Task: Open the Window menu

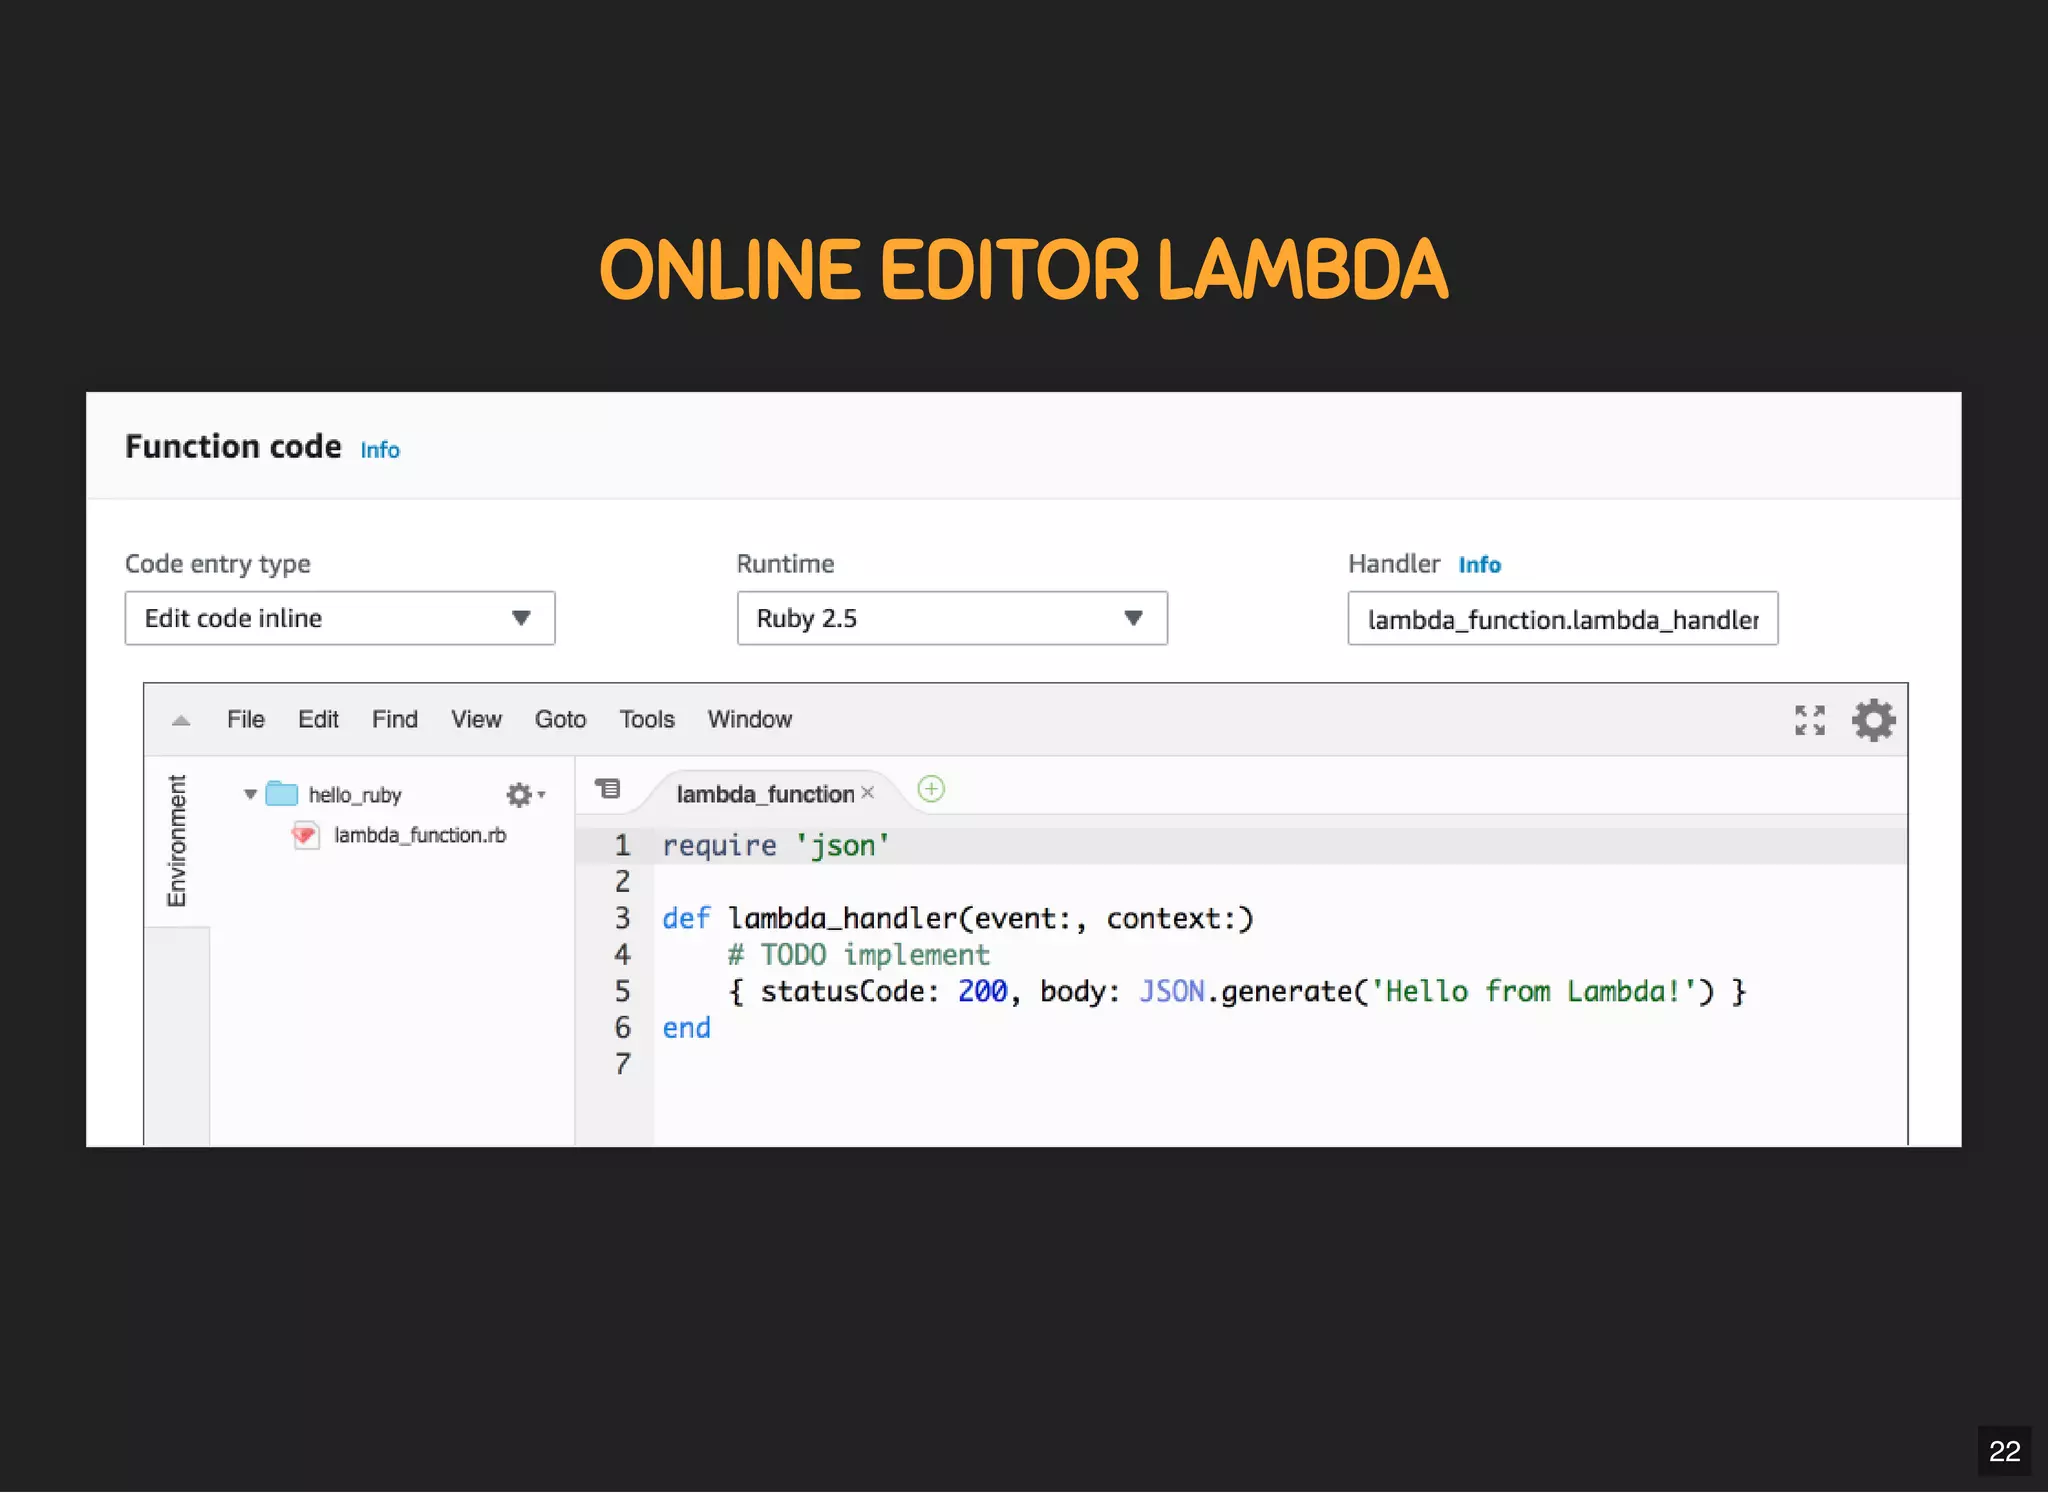Action: tap(750, 720)
